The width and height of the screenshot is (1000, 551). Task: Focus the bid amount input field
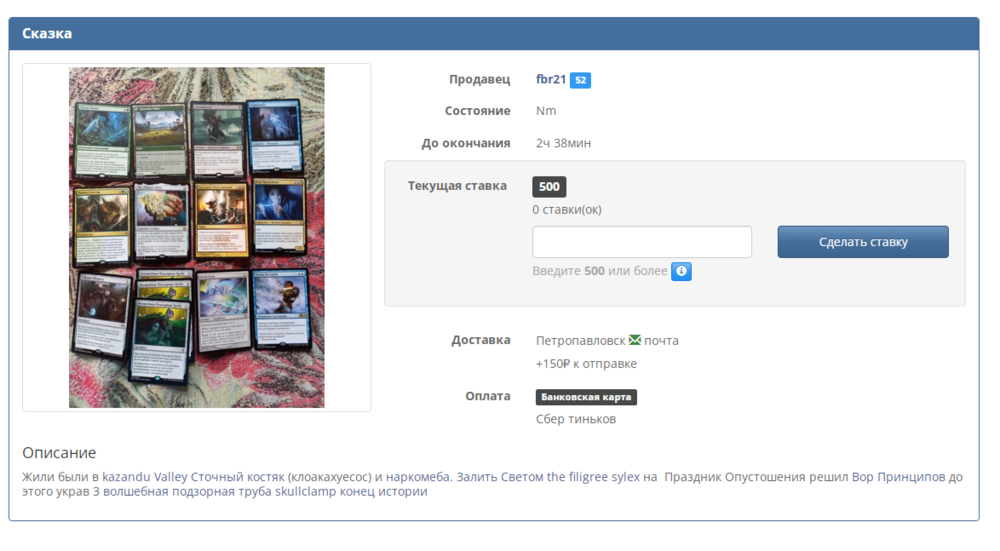pyautogui.click(x=641, y=242)
